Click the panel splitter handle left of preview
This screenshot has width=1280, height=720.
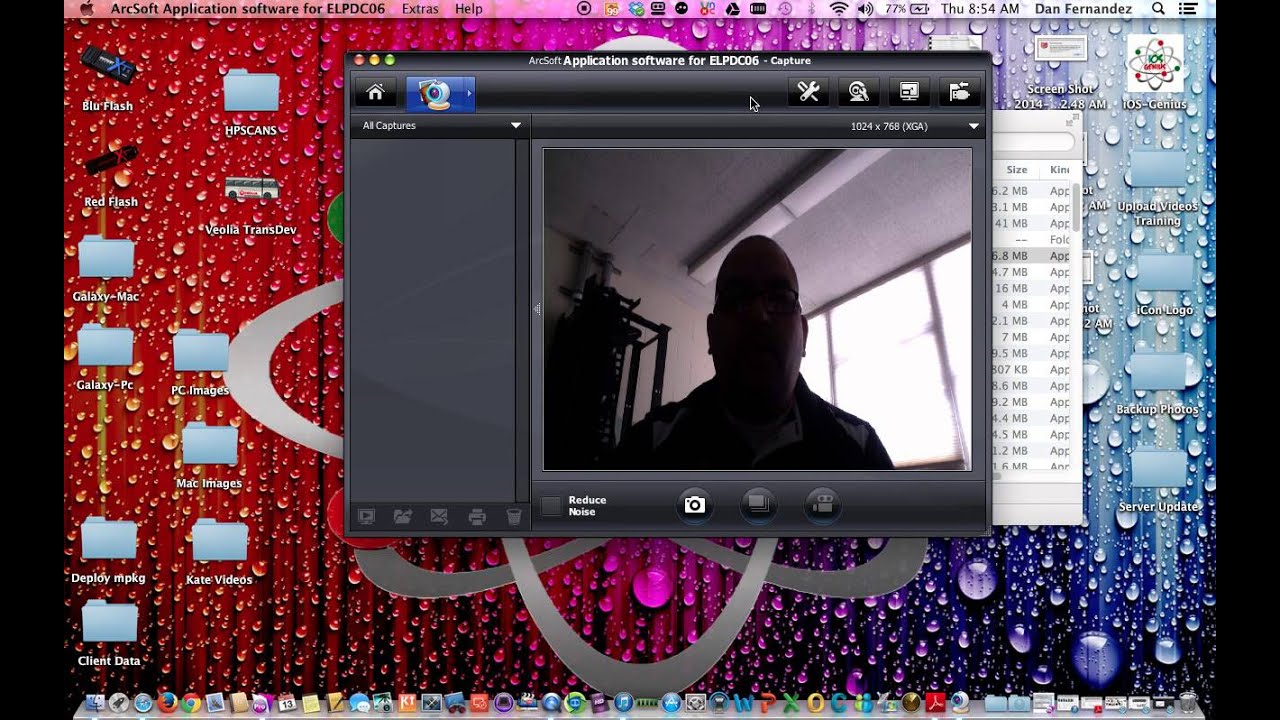(537, 310)
